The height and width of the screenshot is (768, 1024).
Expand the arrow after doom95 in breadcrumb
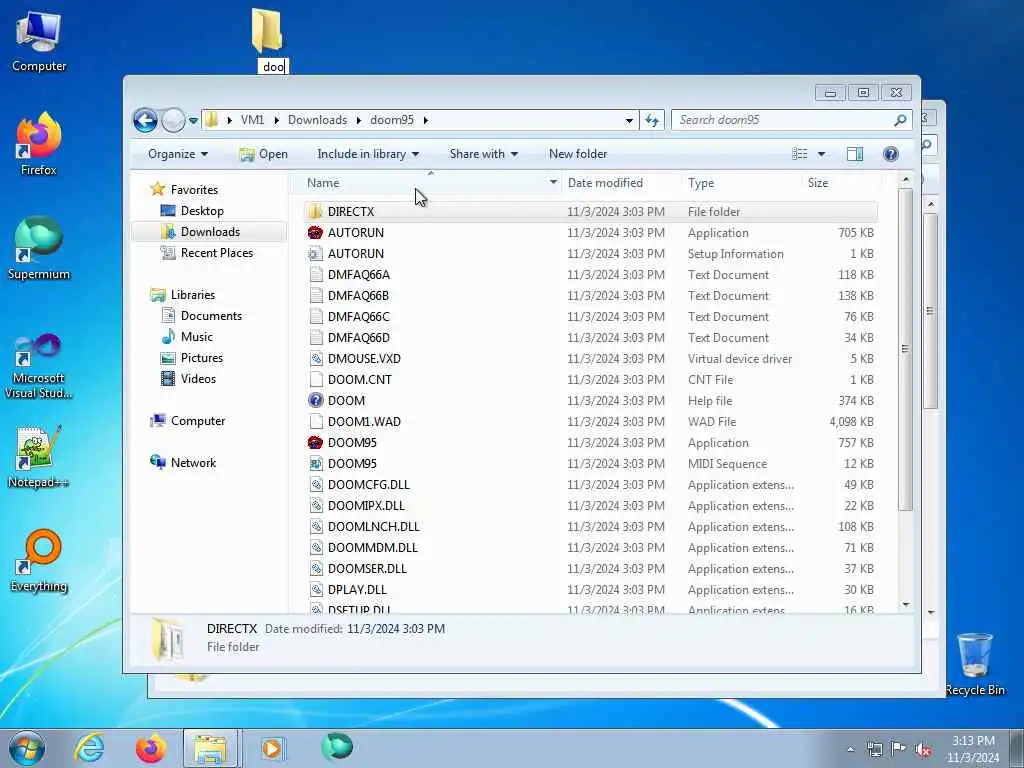click(426, 120)
